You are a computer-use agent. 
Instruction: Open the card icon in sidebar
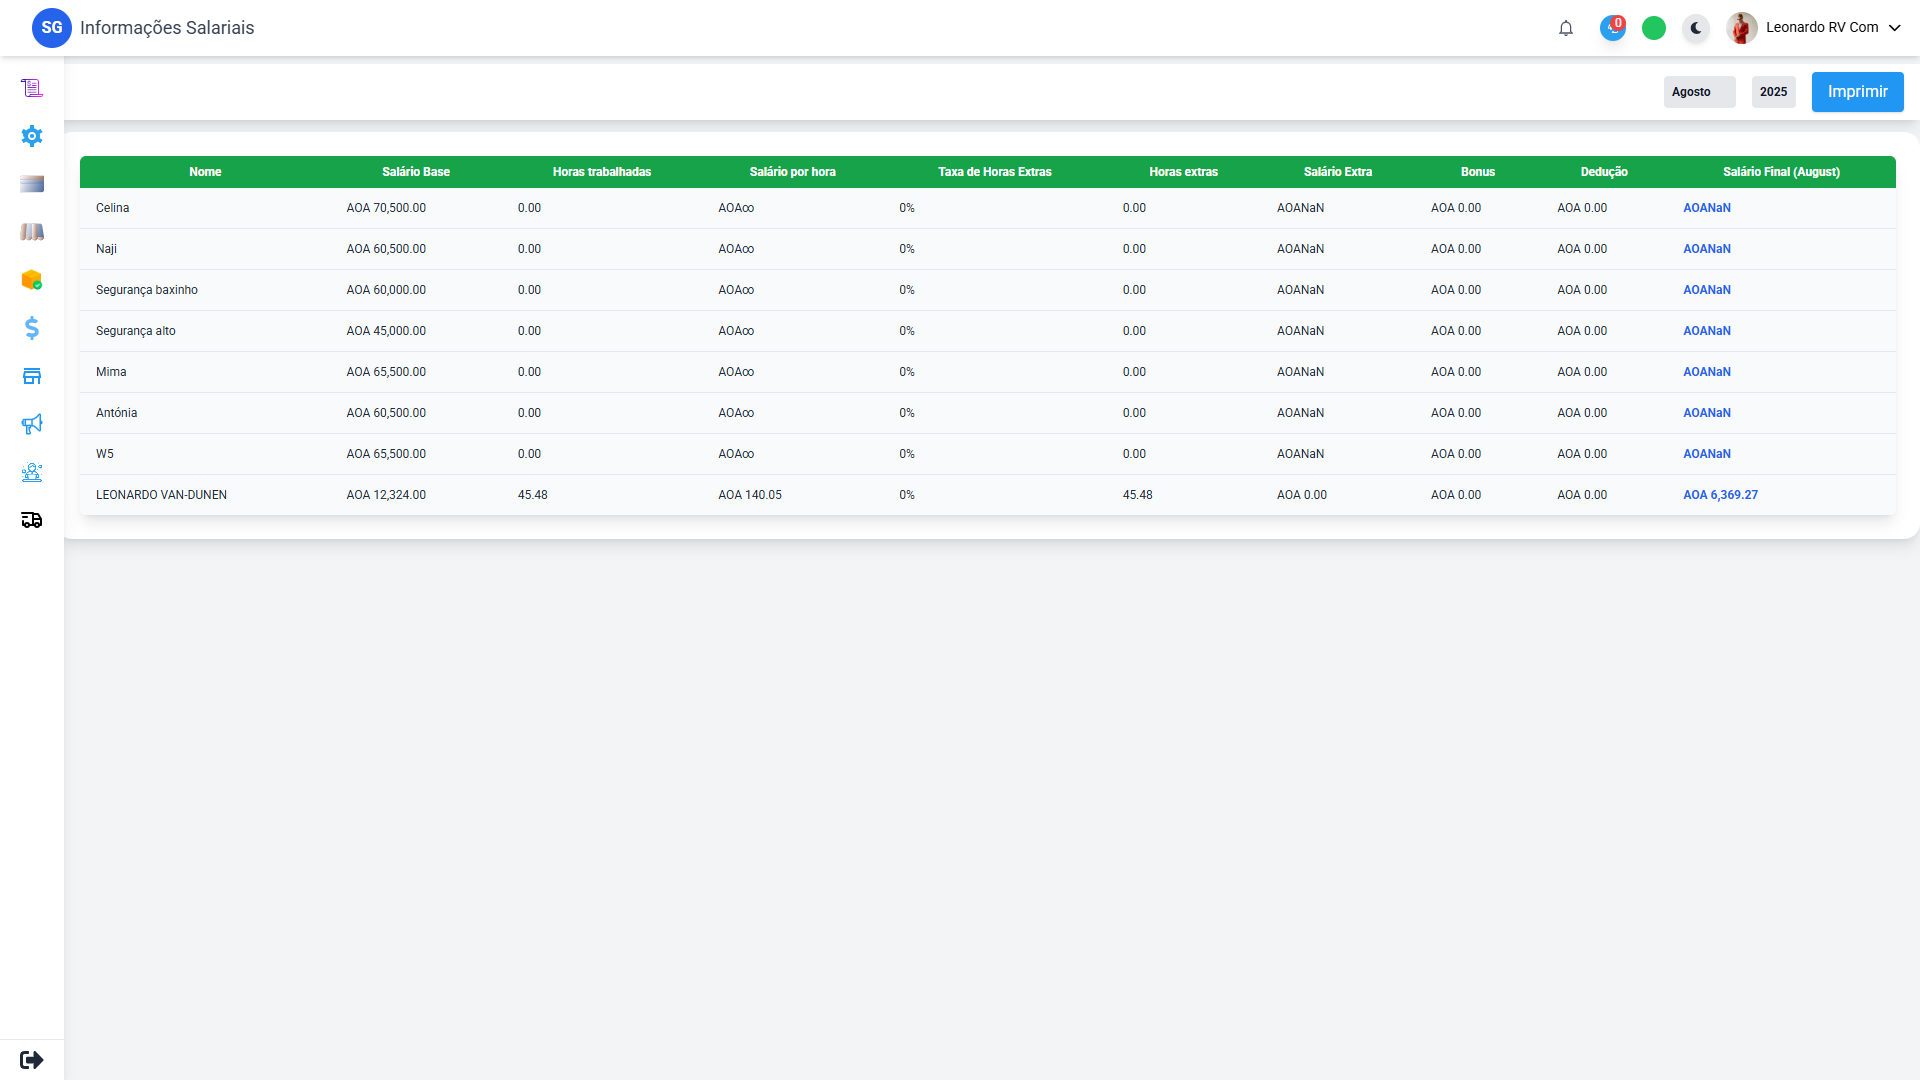[x=32, y=184]
